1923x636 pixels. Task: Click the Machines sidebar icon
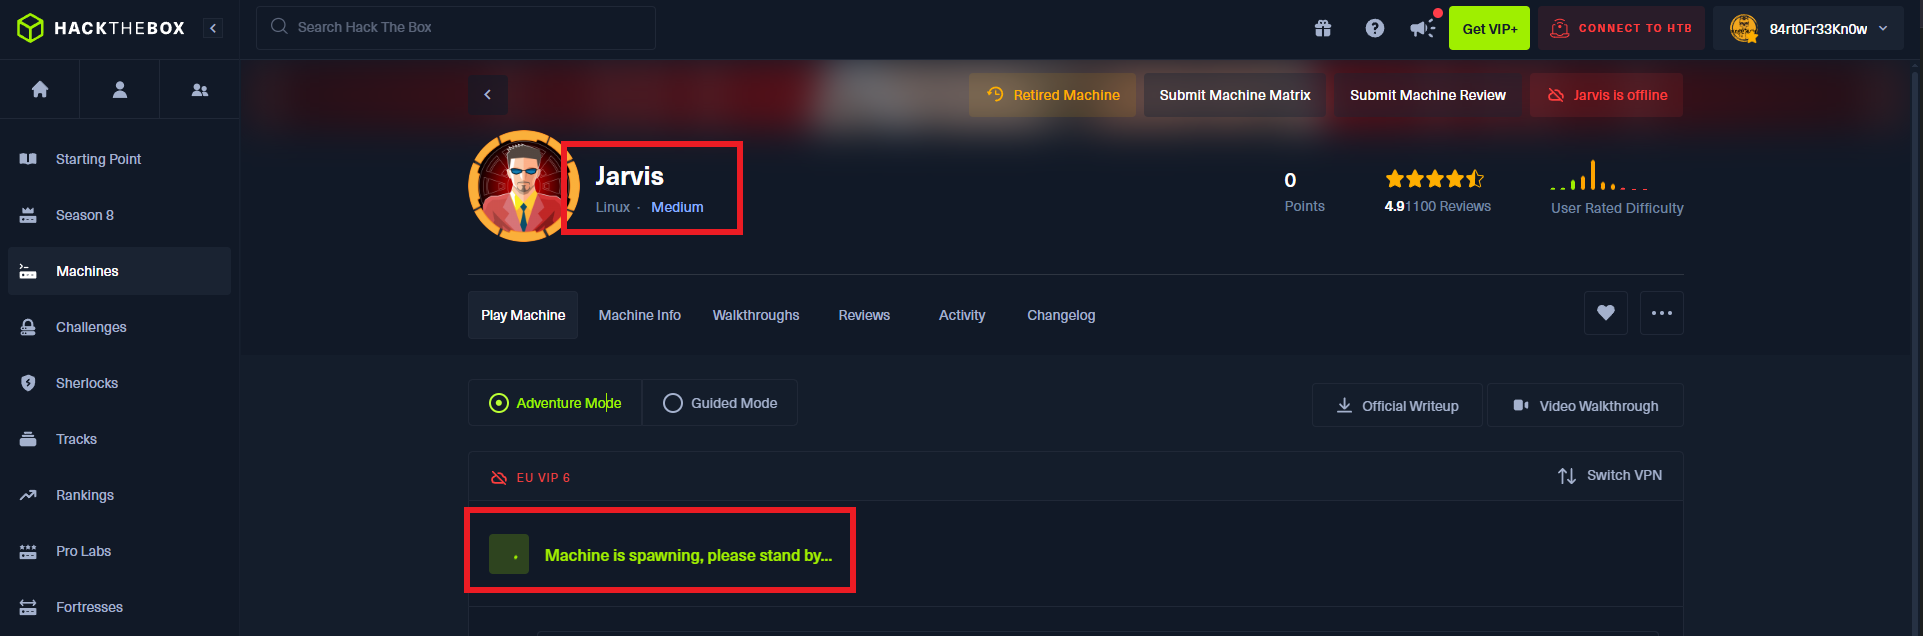[28, 271]
